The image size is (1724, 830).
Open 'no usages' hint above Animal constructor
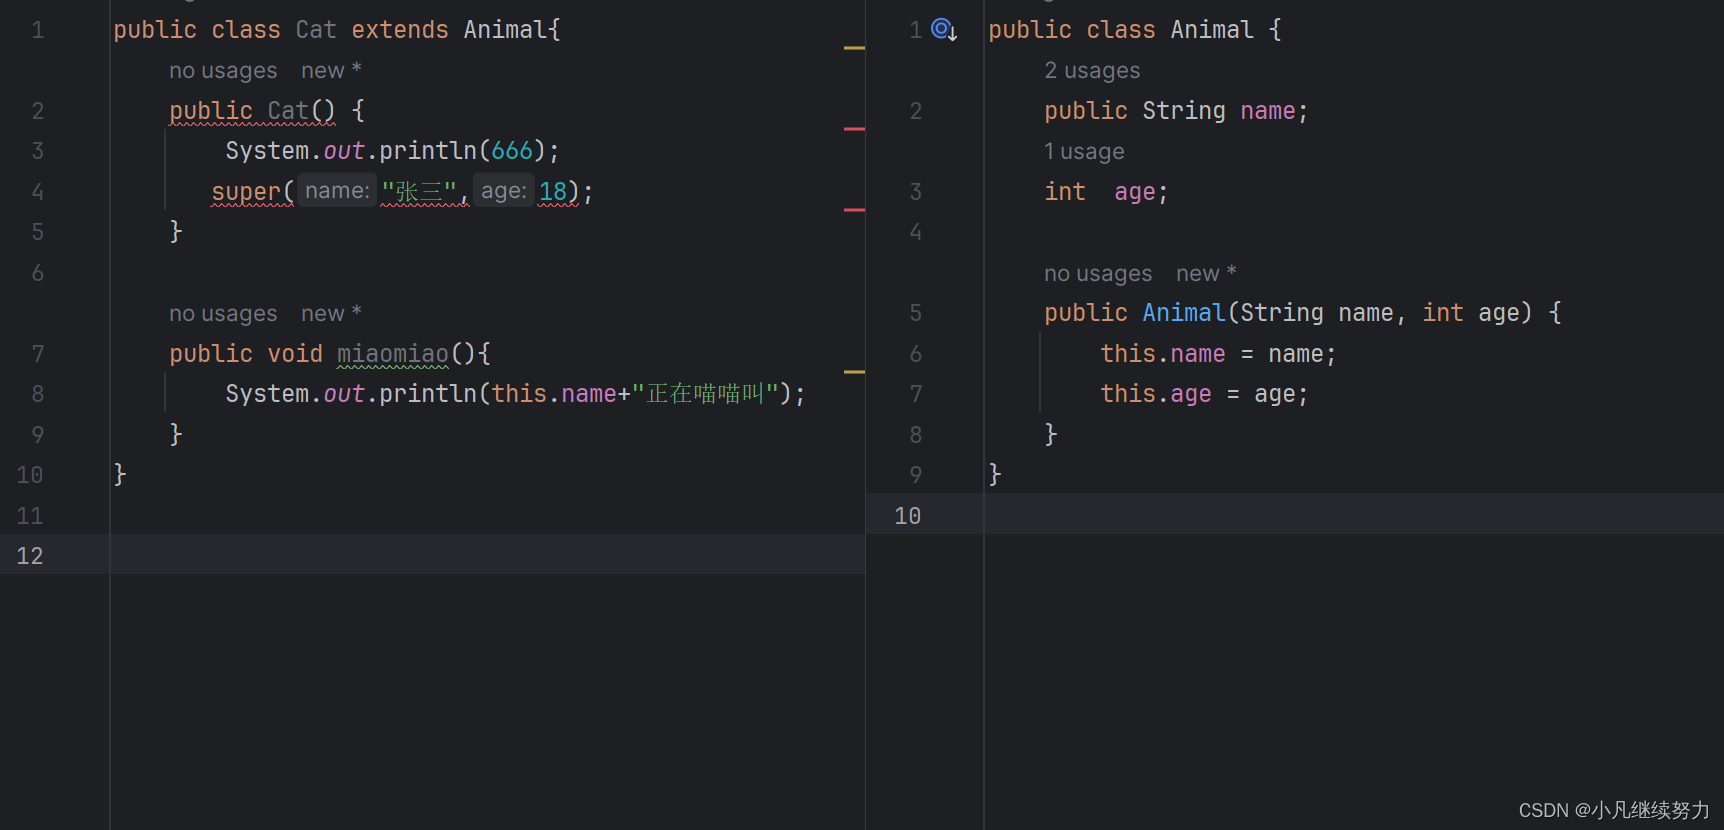(x=1098, y=274)
